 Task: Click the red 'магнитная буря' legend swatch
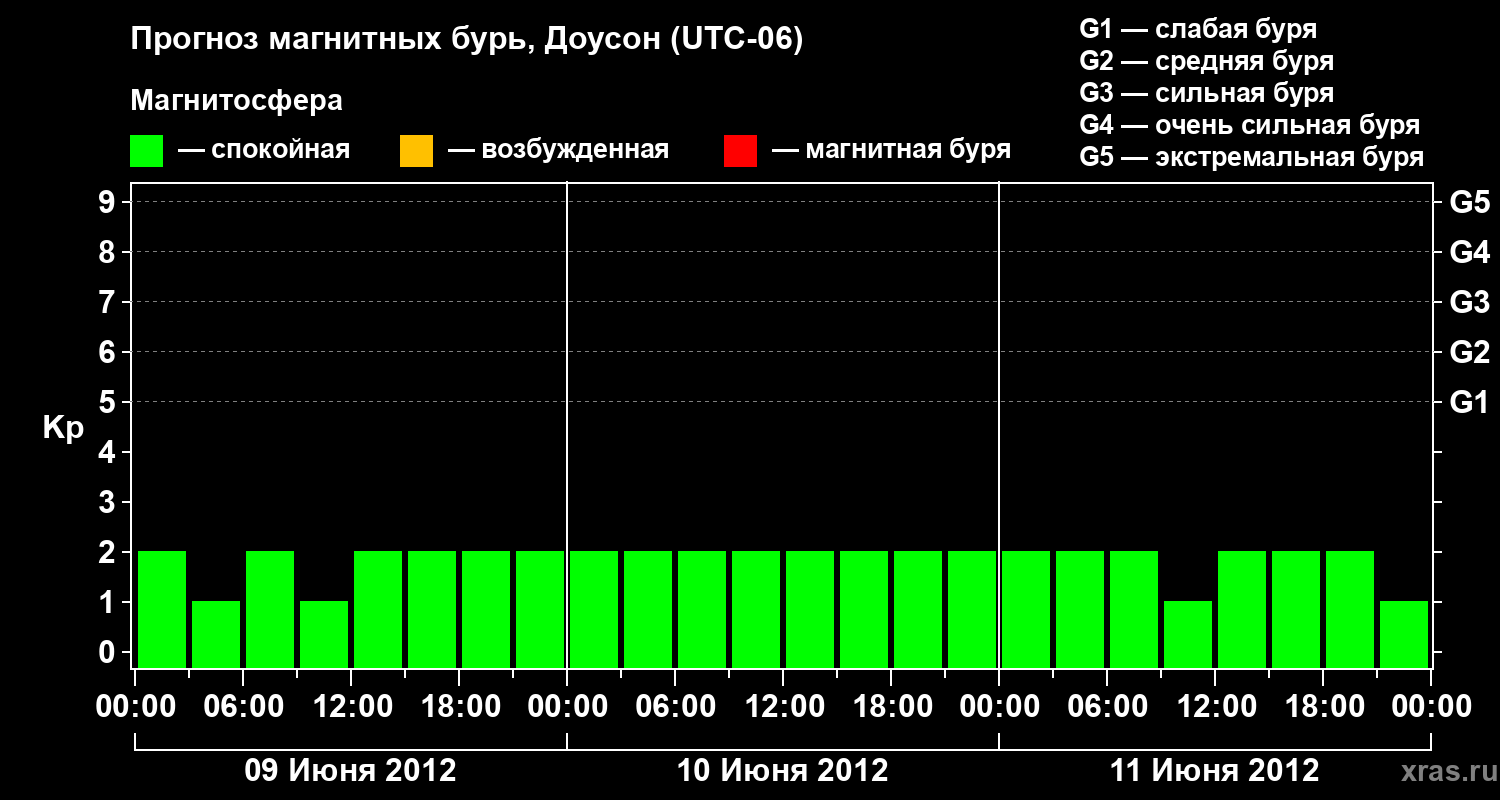(x=740, y=151)
